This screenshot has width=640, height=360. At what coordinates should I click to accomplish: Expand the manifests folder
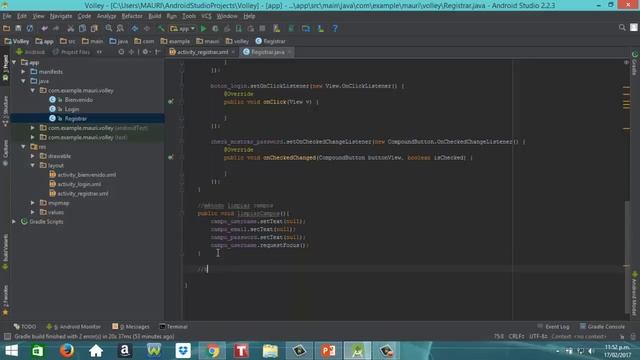pos(23,72)
